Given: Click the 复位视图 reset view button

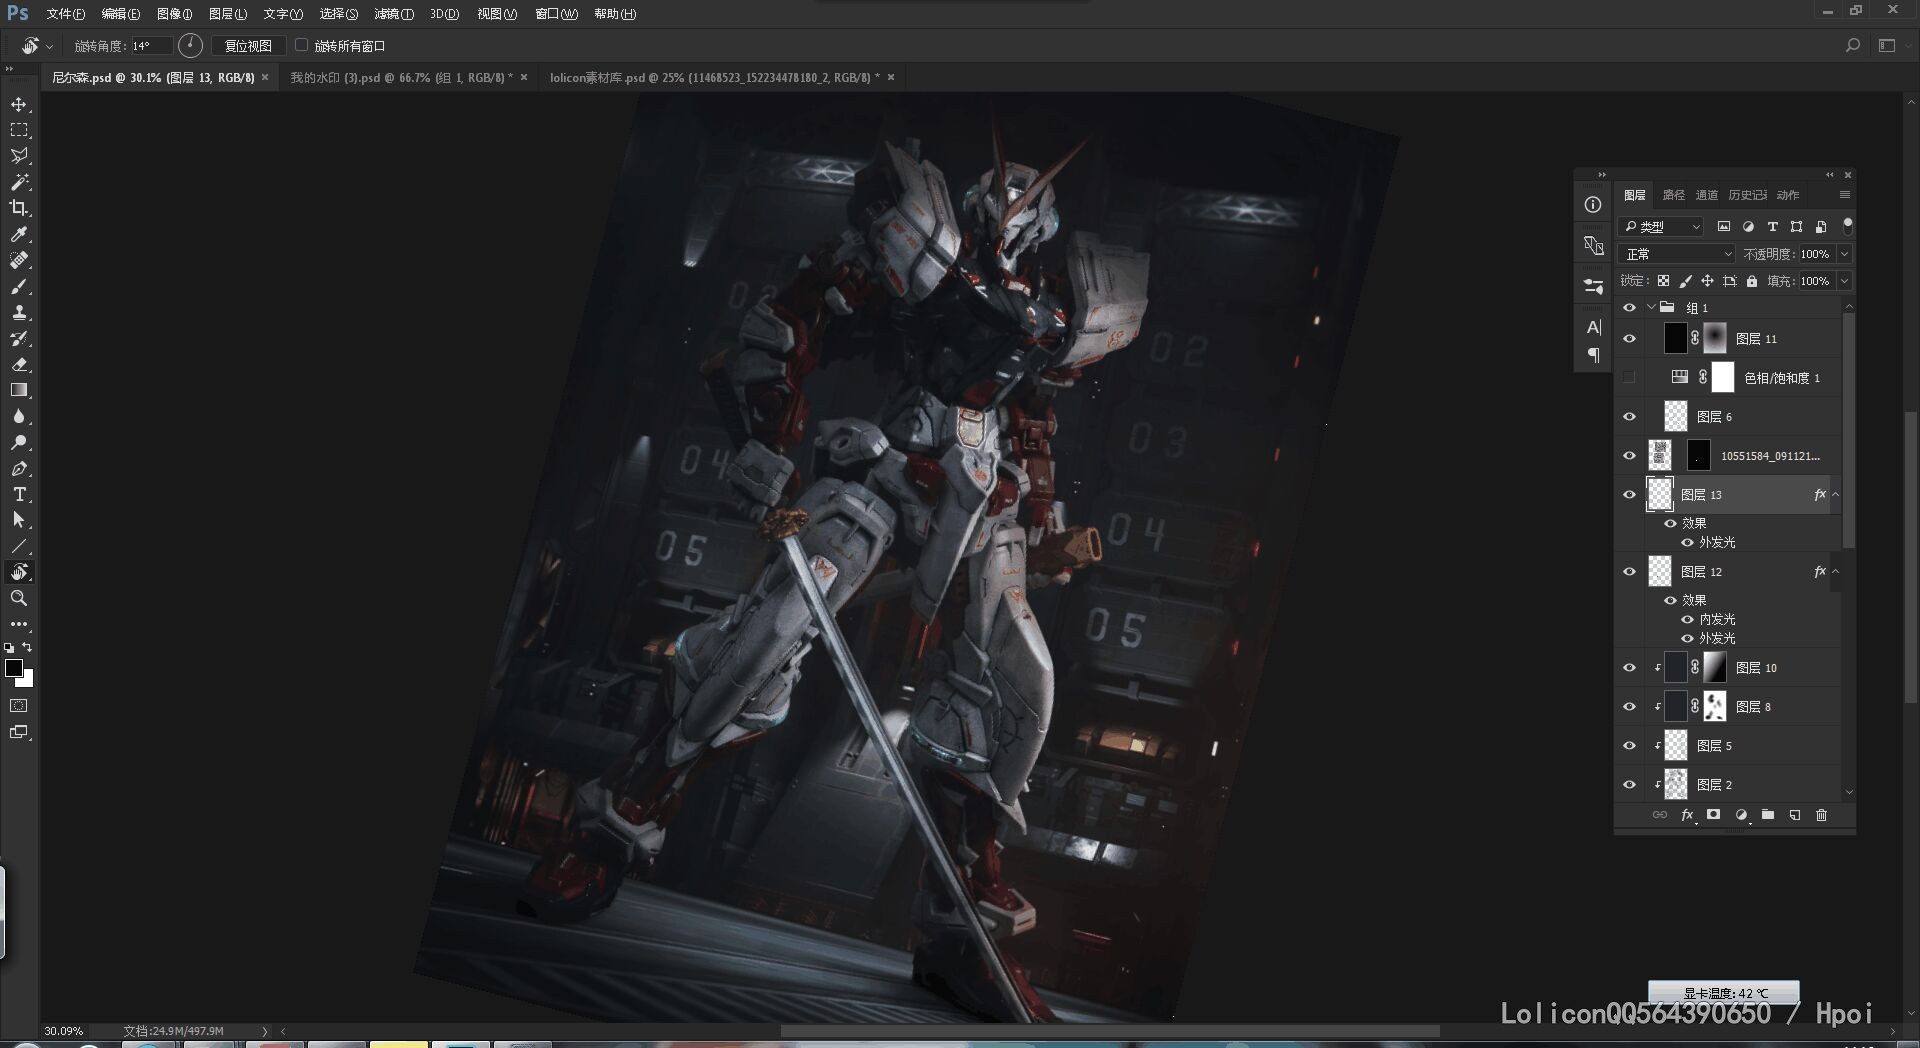Looking at the screenshot, I should tap(248, 46).
